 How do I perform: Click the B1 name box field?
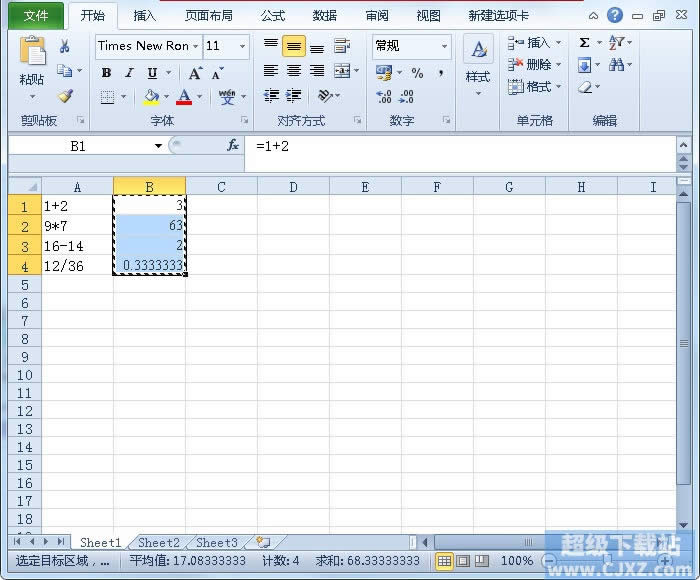pyautogui.click(x=78, y=146)
